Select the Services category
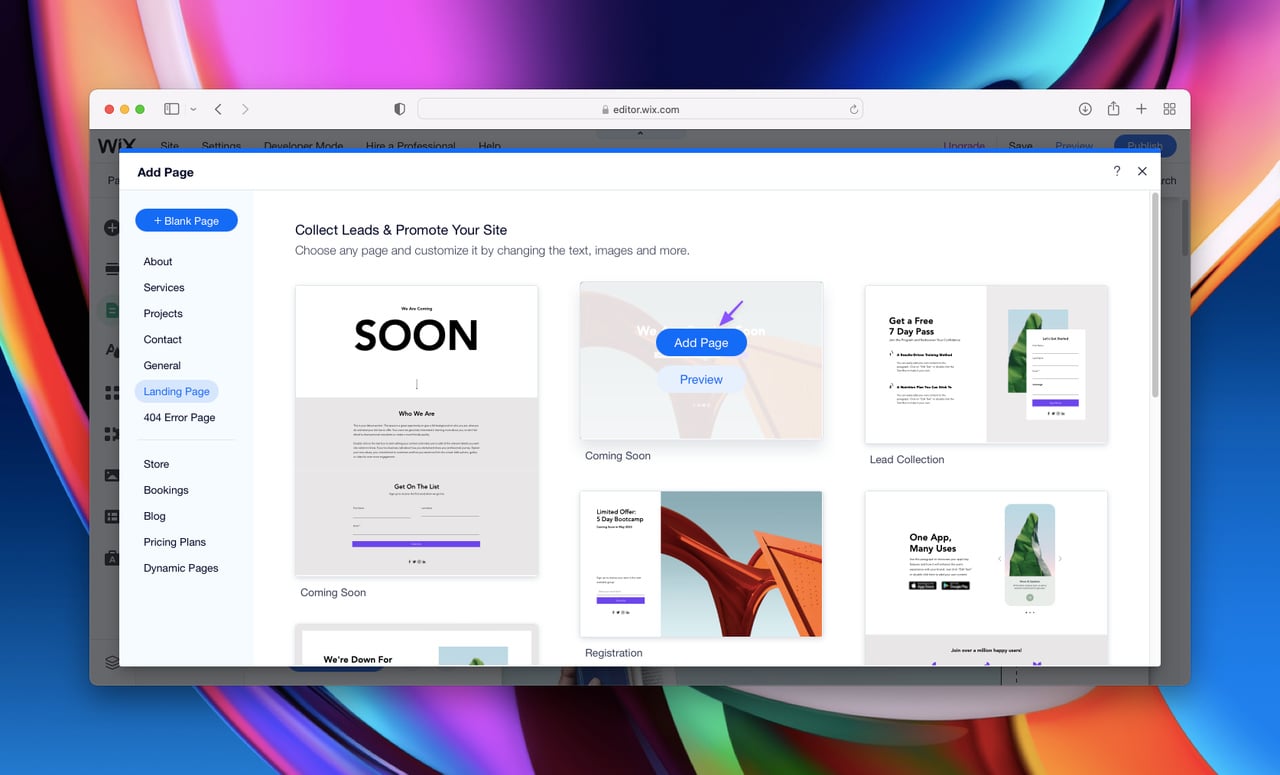Image resolution: width=1280 pixels, height=775 pixels. [x=164, y=287]
